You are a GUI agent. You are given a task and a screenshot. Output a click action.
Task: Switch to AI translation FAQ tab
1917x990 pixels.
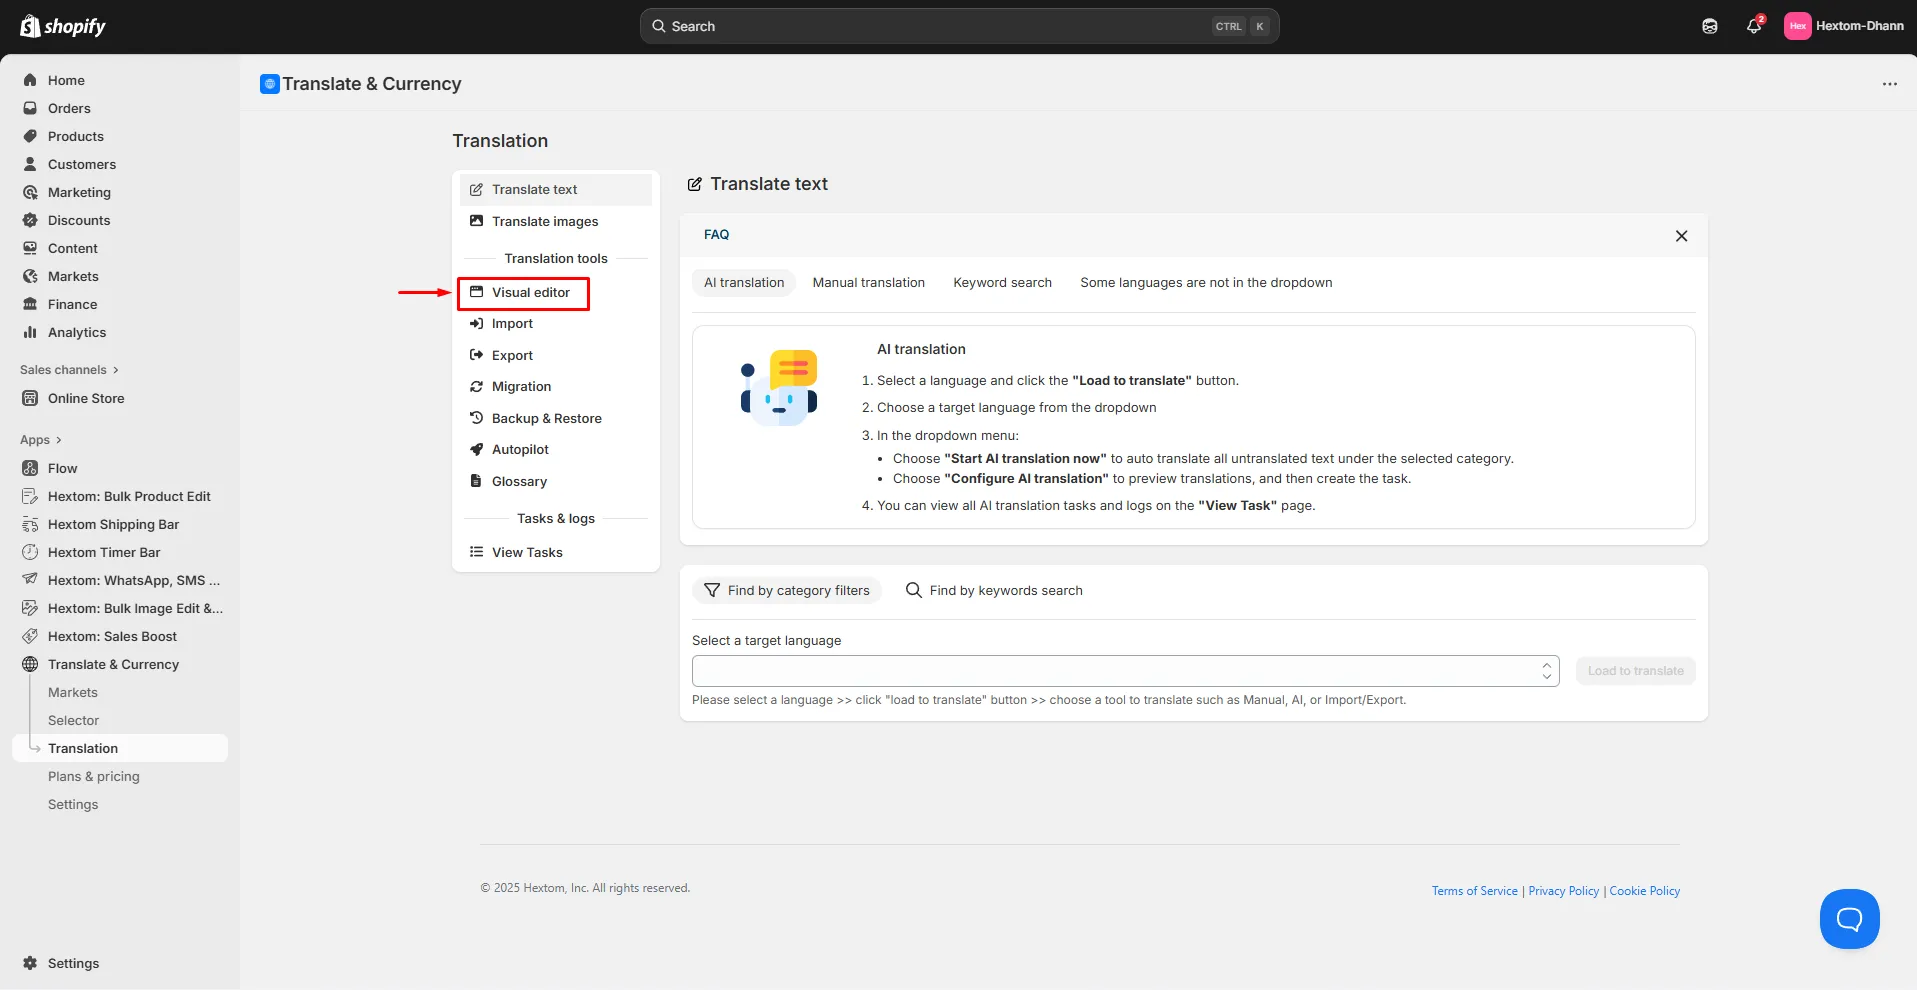[744, 283]
